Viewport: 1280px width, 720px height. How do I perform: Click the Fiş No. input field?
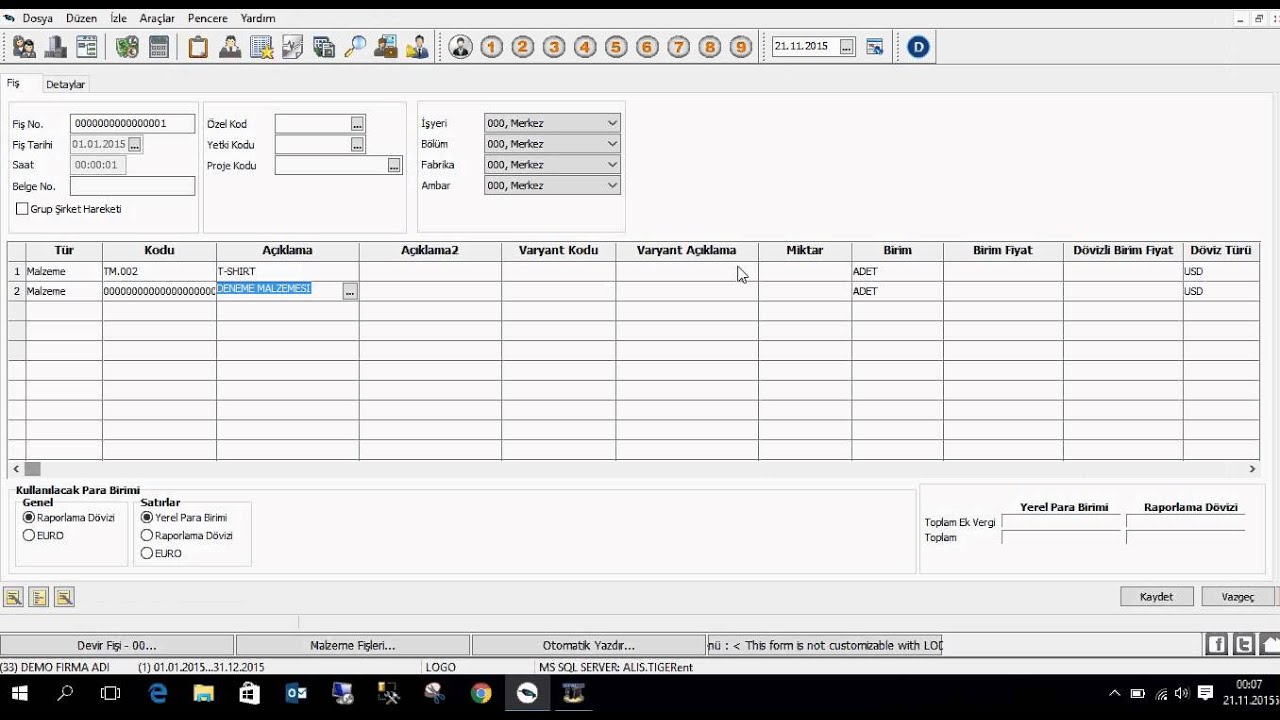click(x=132, y=124)
